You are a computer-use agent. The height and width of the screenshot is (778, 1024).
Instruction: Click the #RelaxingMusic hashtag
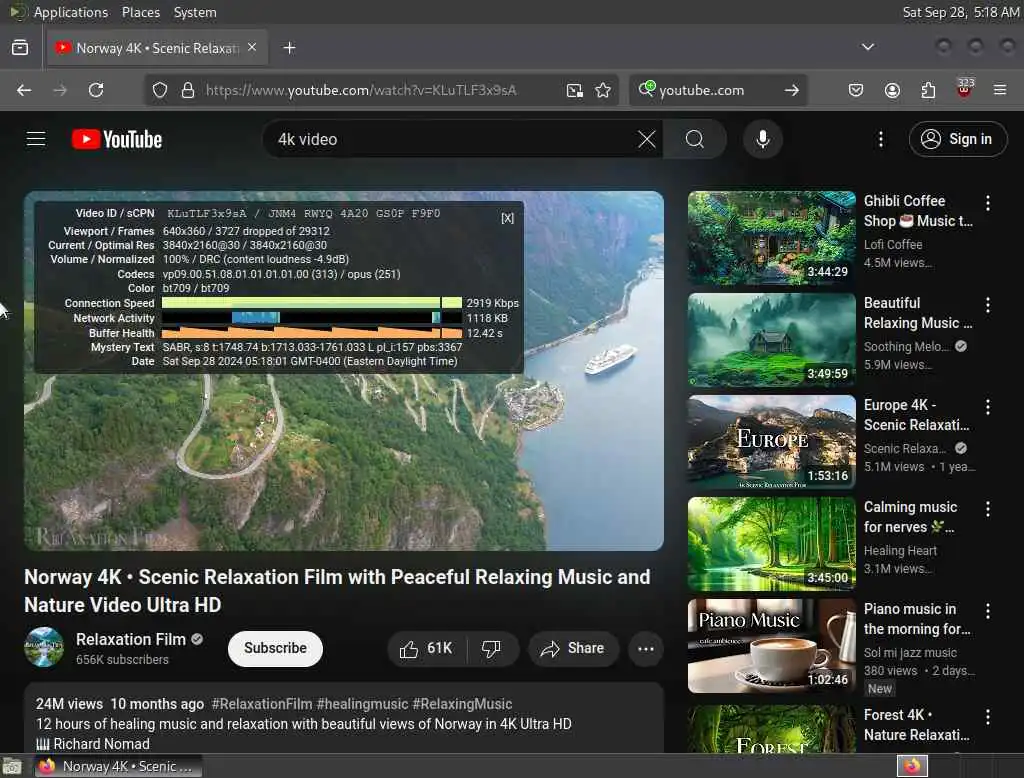(x=462, y=704)
